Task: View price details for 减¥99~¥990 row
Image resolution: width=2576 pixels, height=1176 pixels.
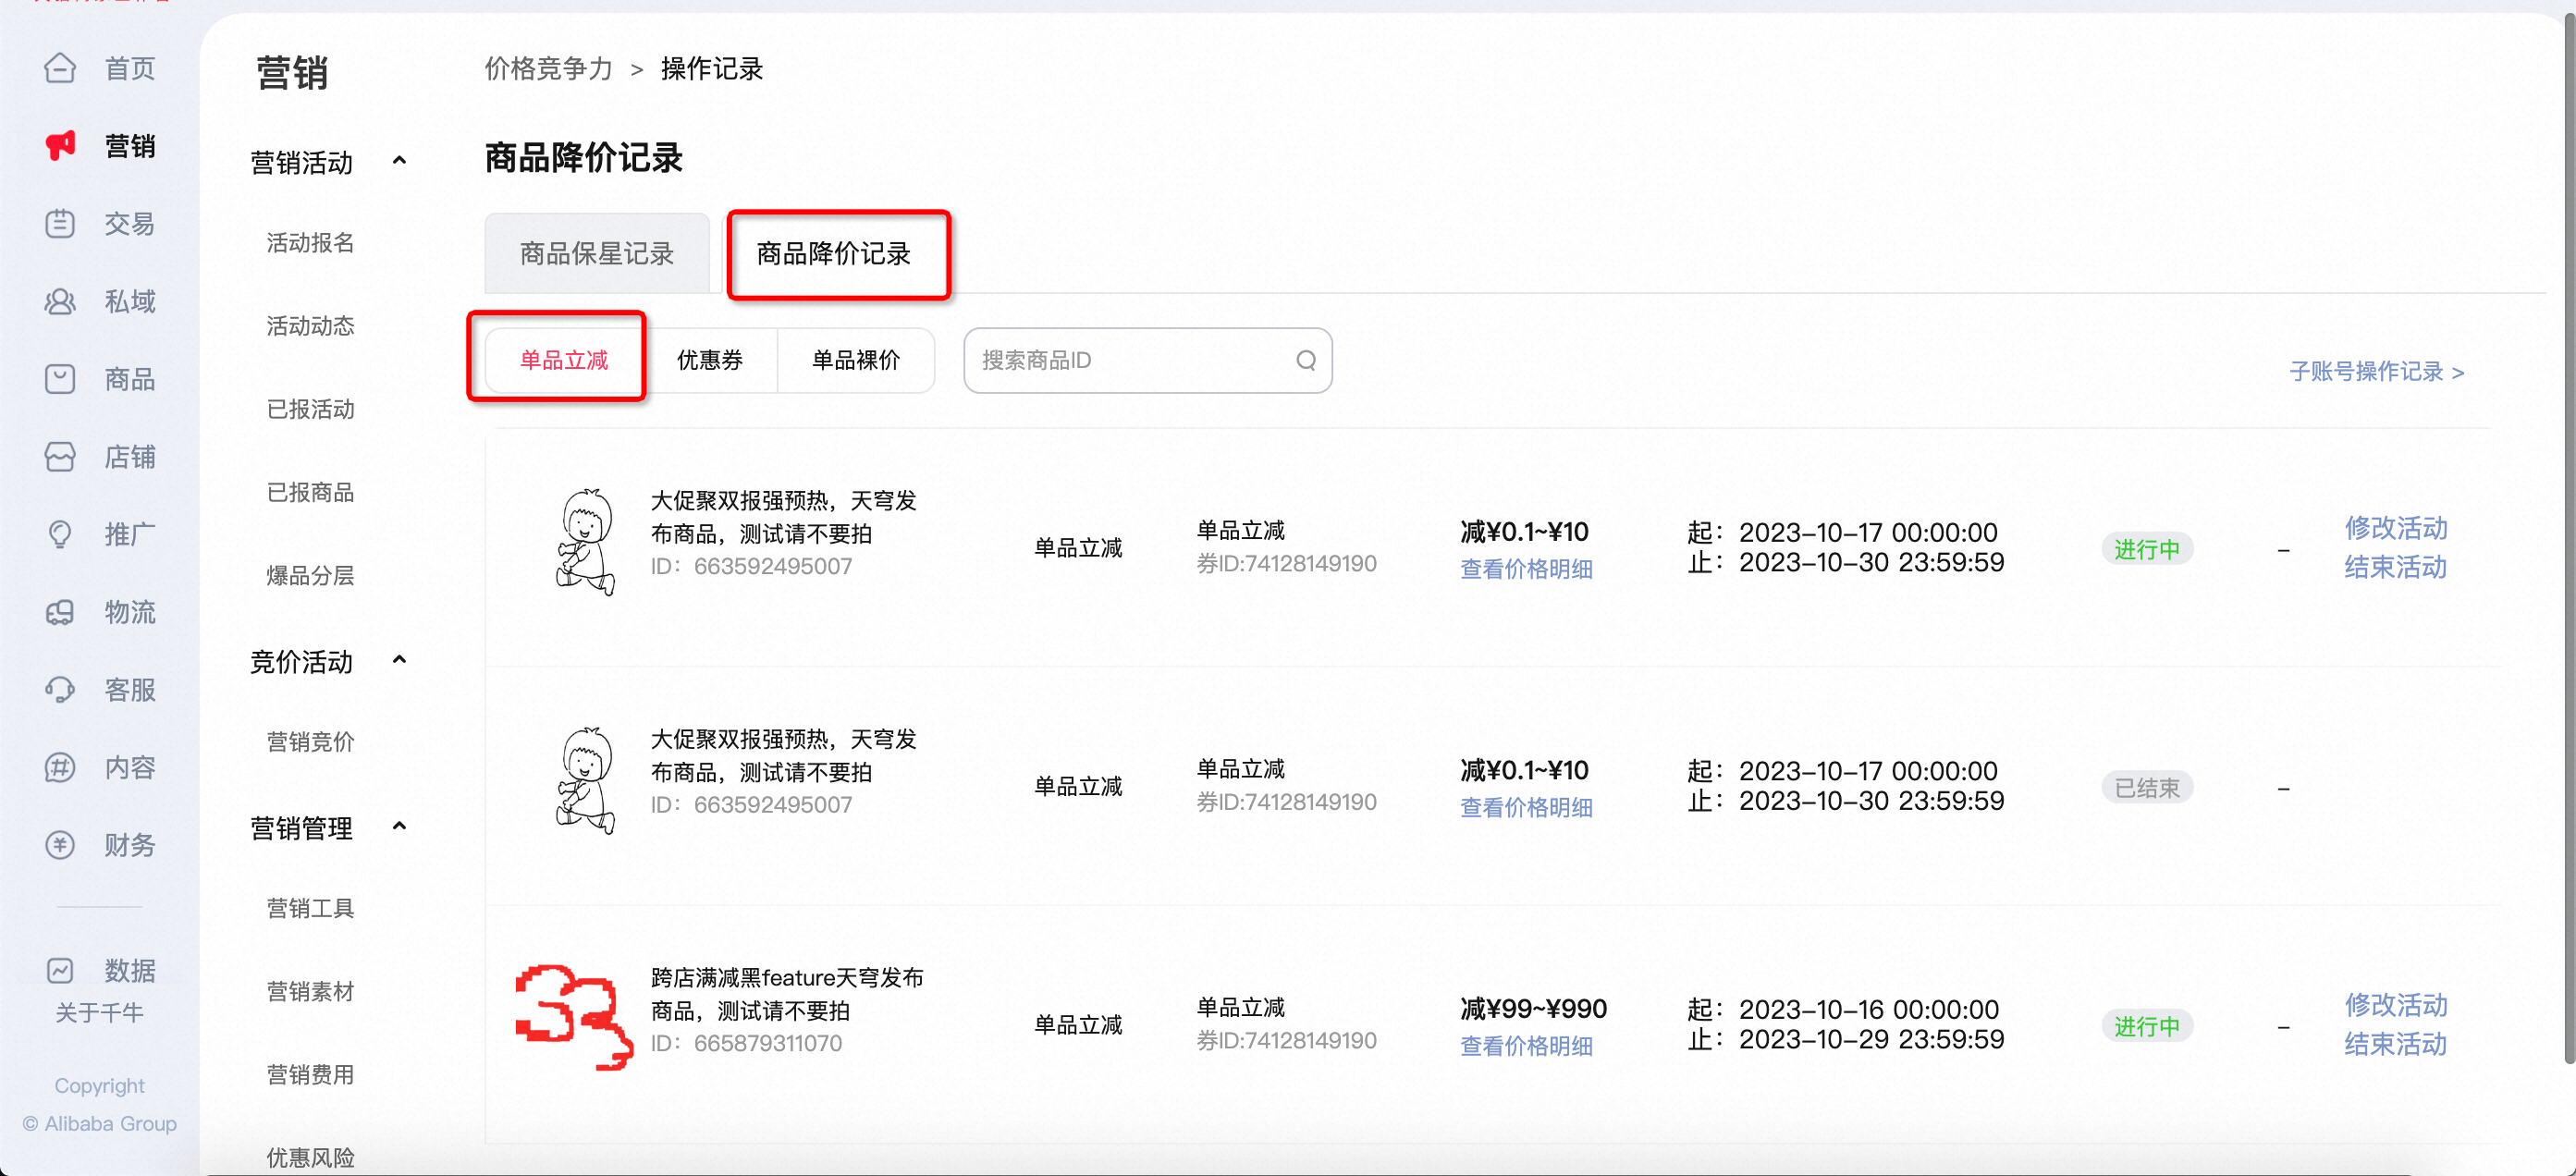Action: coord(1526,1046)
